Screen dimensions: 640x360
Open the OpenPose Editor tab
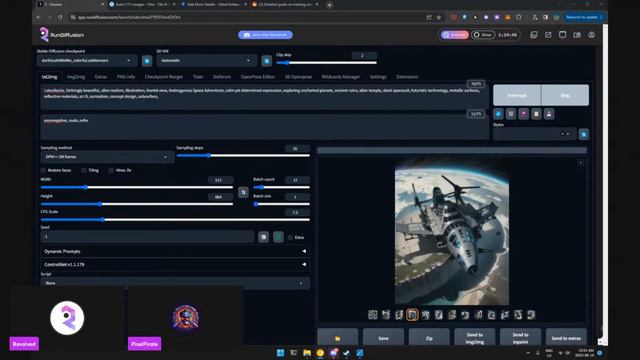pyautogui.click(x=258, y=77)
